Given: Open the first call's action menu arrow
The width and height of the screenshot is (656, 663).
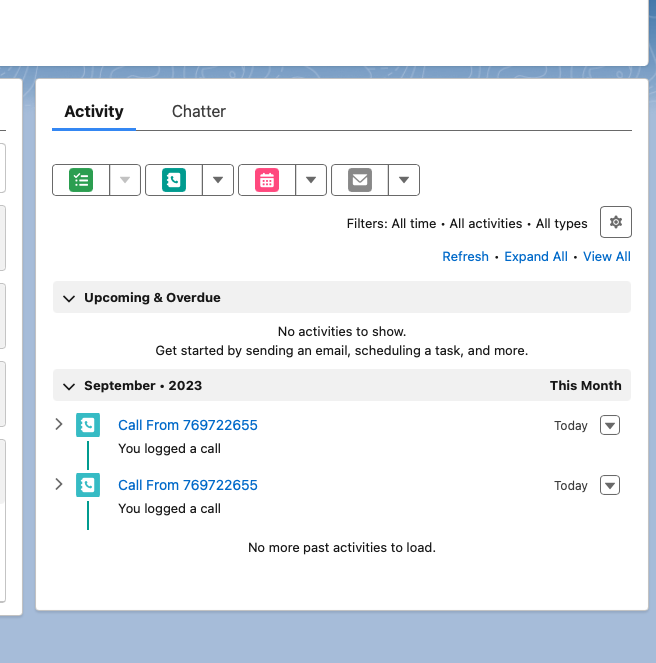Looking at the screenshot, I should (610, 425).
